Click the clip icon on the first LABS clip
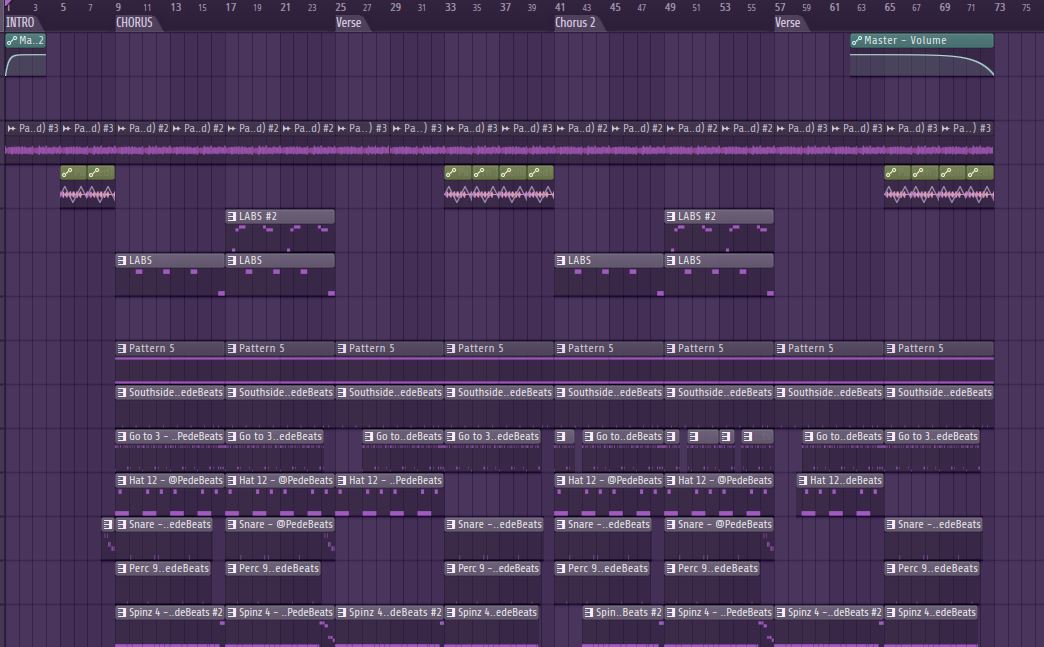The height and width of the screenshot is (647, 1044). [x=124, y=260]
